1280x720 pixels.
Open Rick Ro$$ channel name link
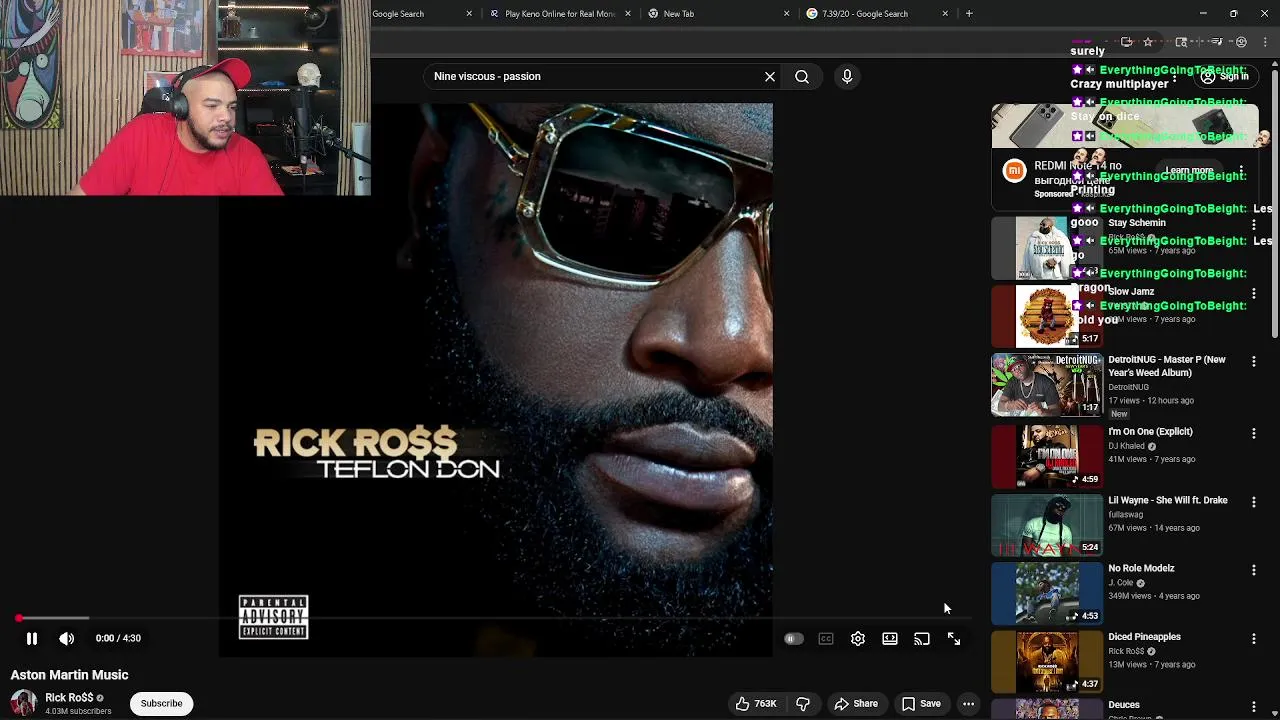tap(69, 698)
